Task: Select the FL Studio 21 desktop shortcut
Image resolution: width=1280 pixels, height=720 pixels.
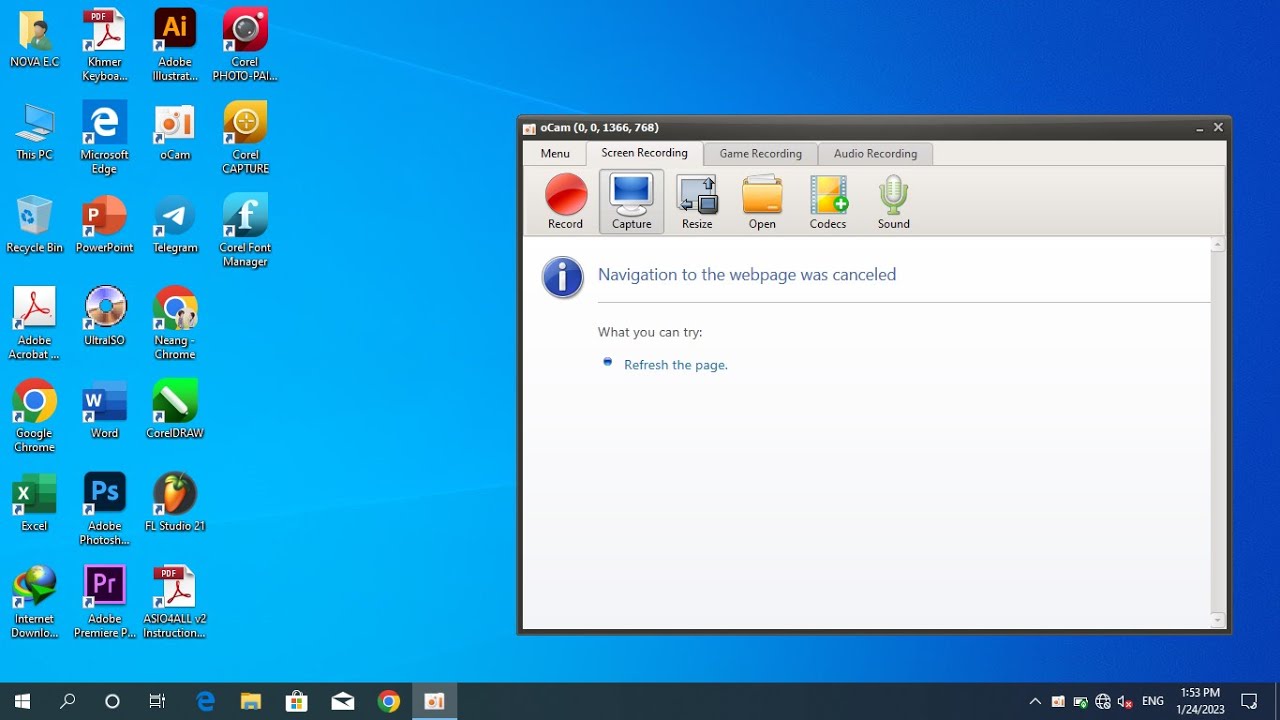Action: coord(175,504)
